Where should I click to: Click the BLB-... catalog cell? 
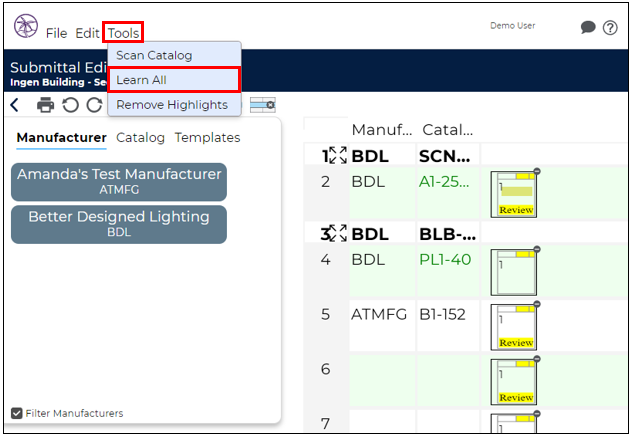447,233
